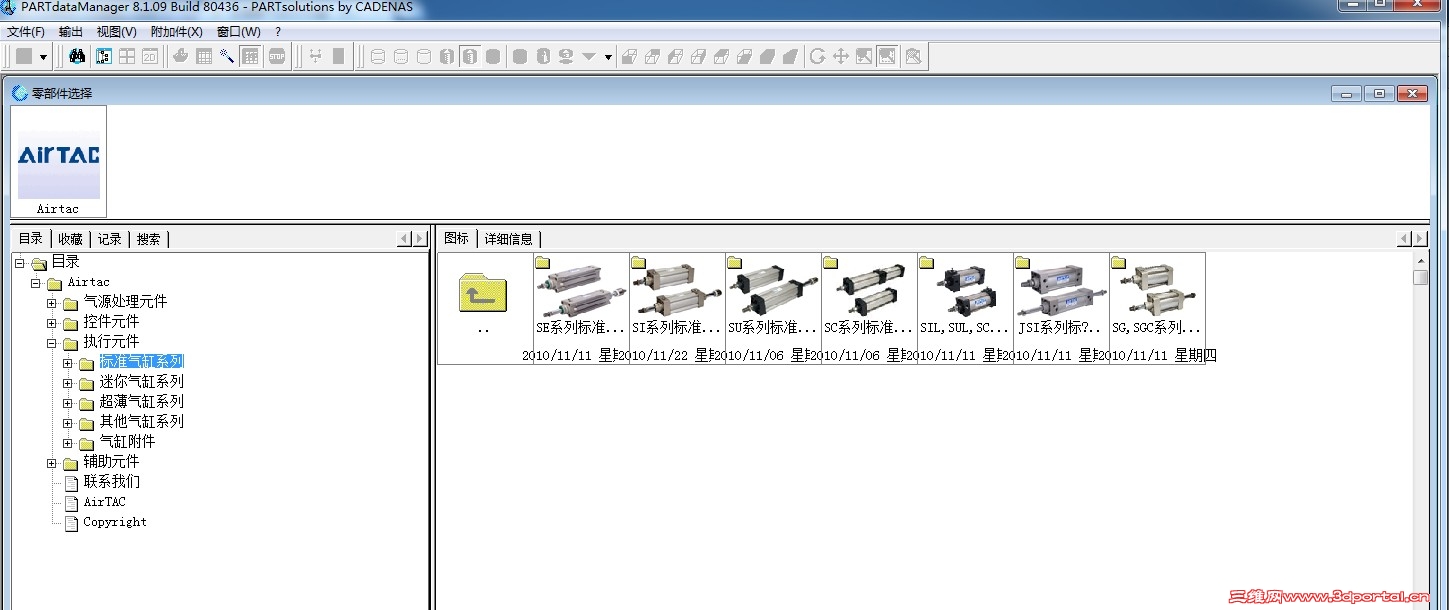Open the 附加件(X) menu
Viewport: 1449px width, 610px height.
click(176, 32)
